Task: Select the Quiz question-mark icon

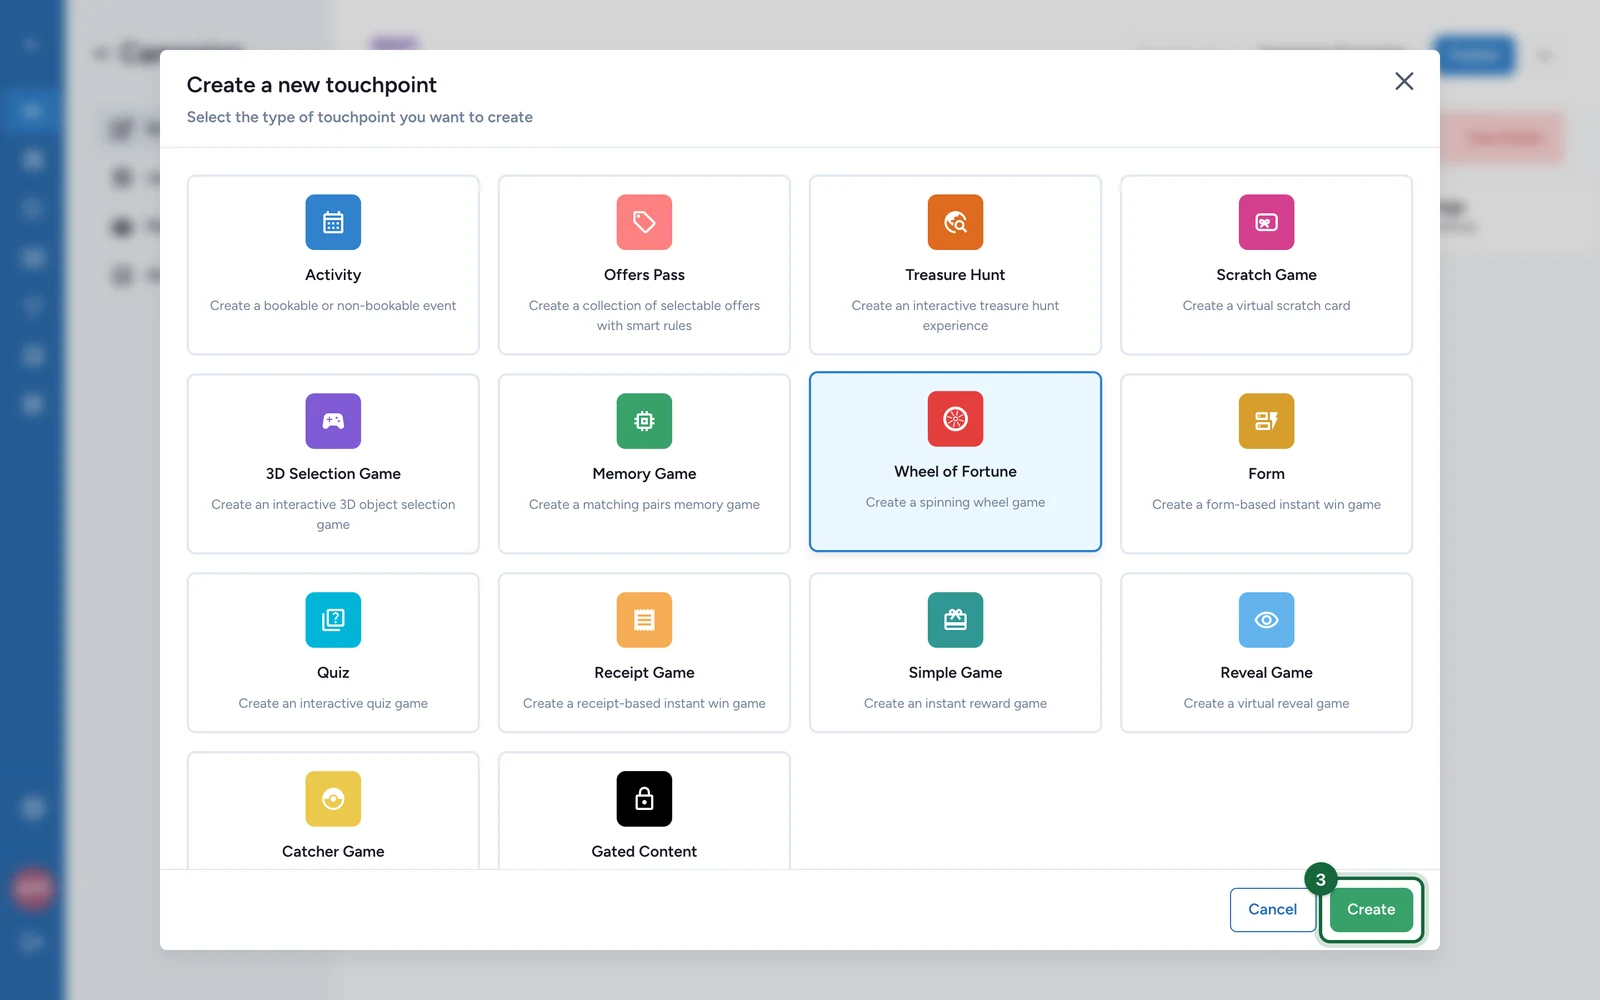Action: [x=333, y=620]
